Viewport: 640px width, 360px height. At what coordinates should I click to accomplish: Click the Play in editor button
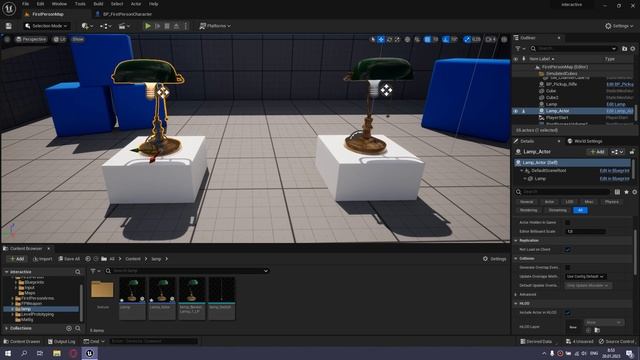148,26
